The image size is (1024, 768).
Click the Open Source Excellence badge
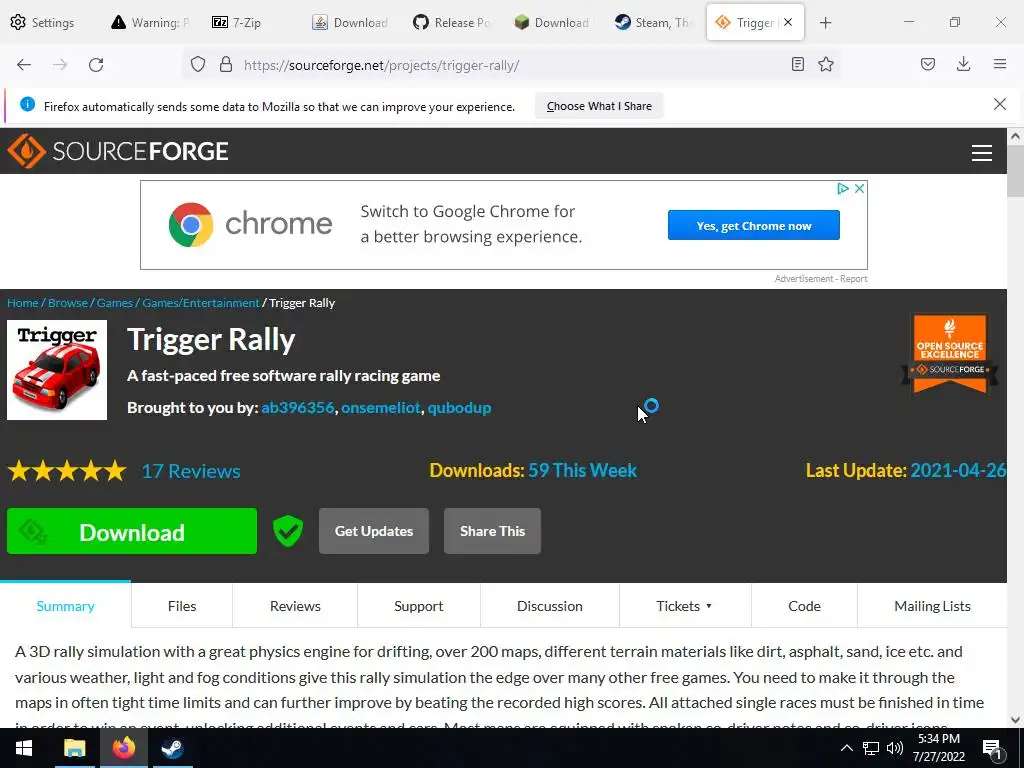pyautogui.click(x=950, y=353)
